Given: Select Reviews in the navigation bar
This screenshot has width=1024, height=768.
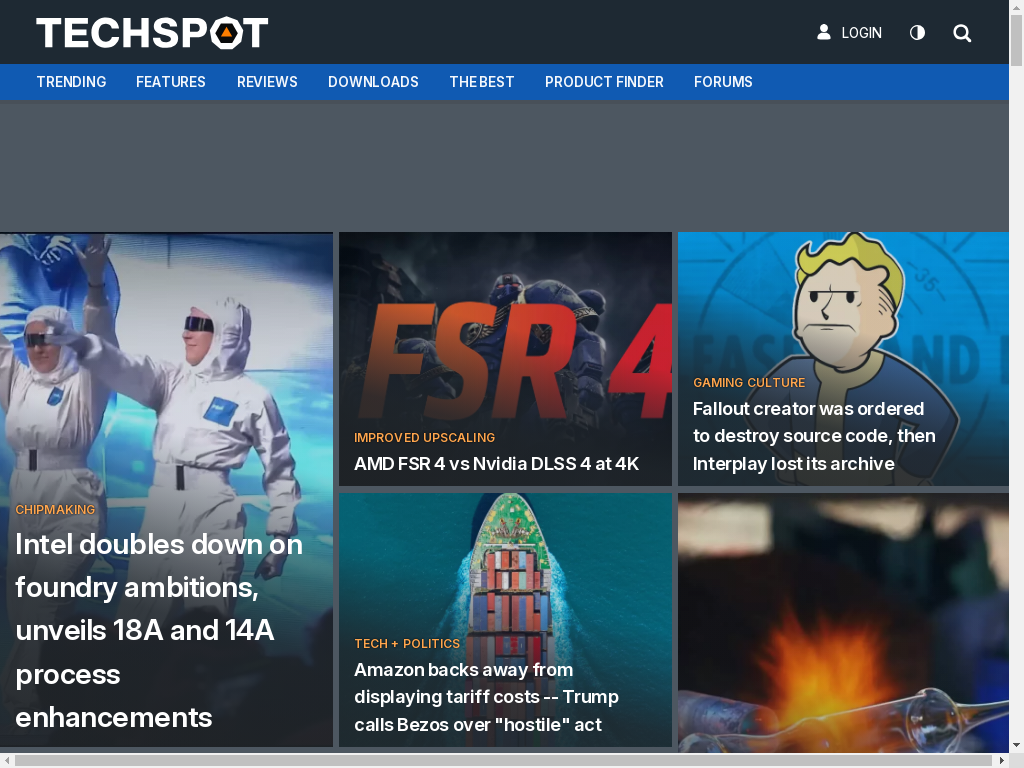Looking at the screenshot, I should point(267,82).
